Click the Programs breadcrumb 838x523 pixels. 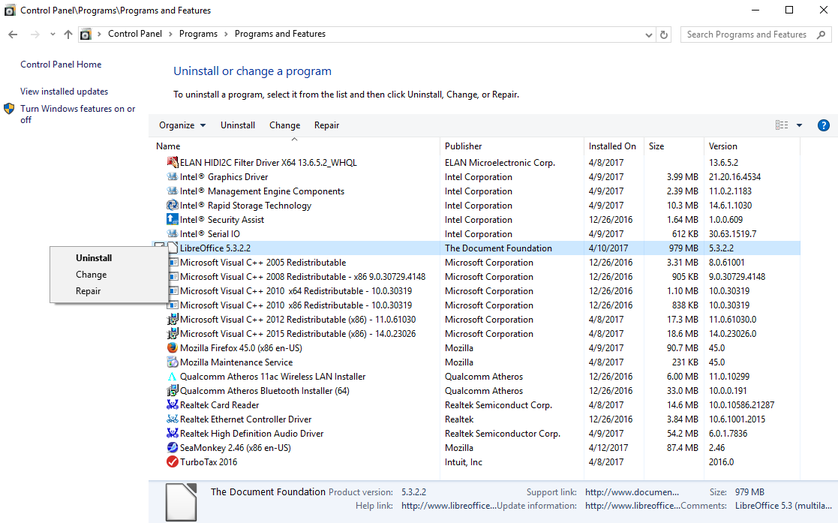click(x=198, y=34)
